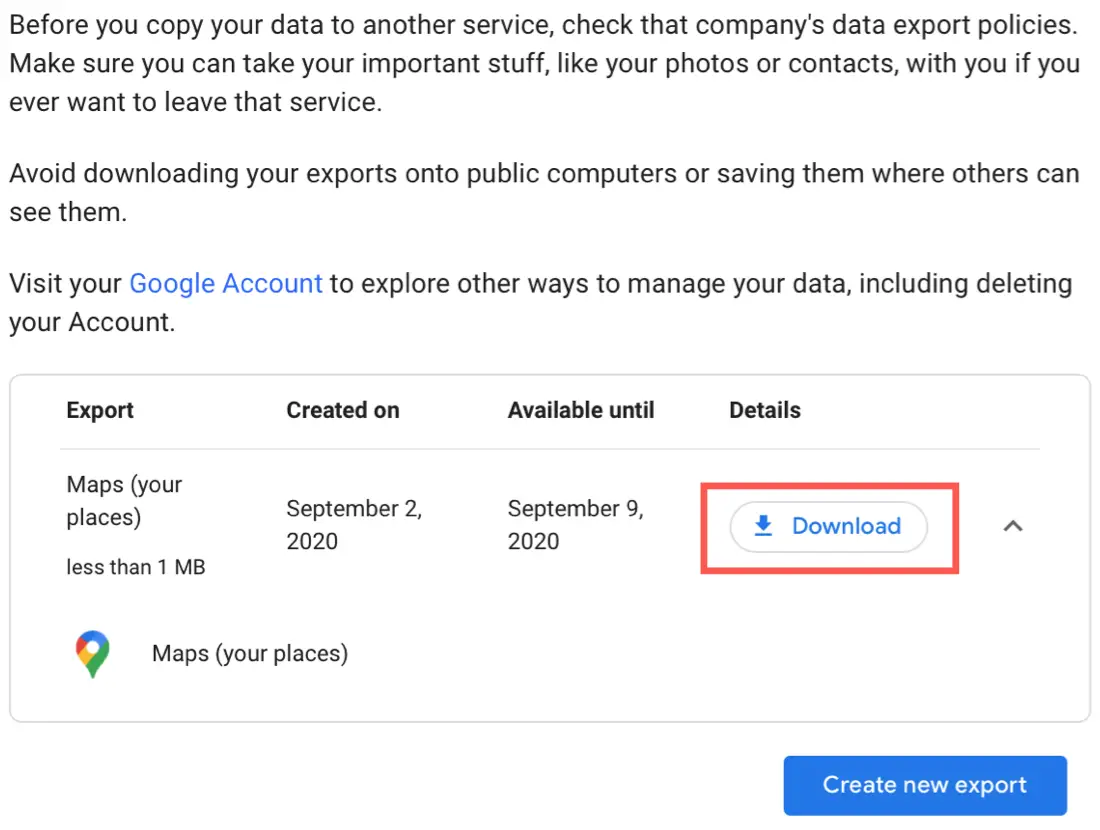The image size is (1100, 830).
Task: Click the download arrow icon inside the Download button
Action: (764, 526)
